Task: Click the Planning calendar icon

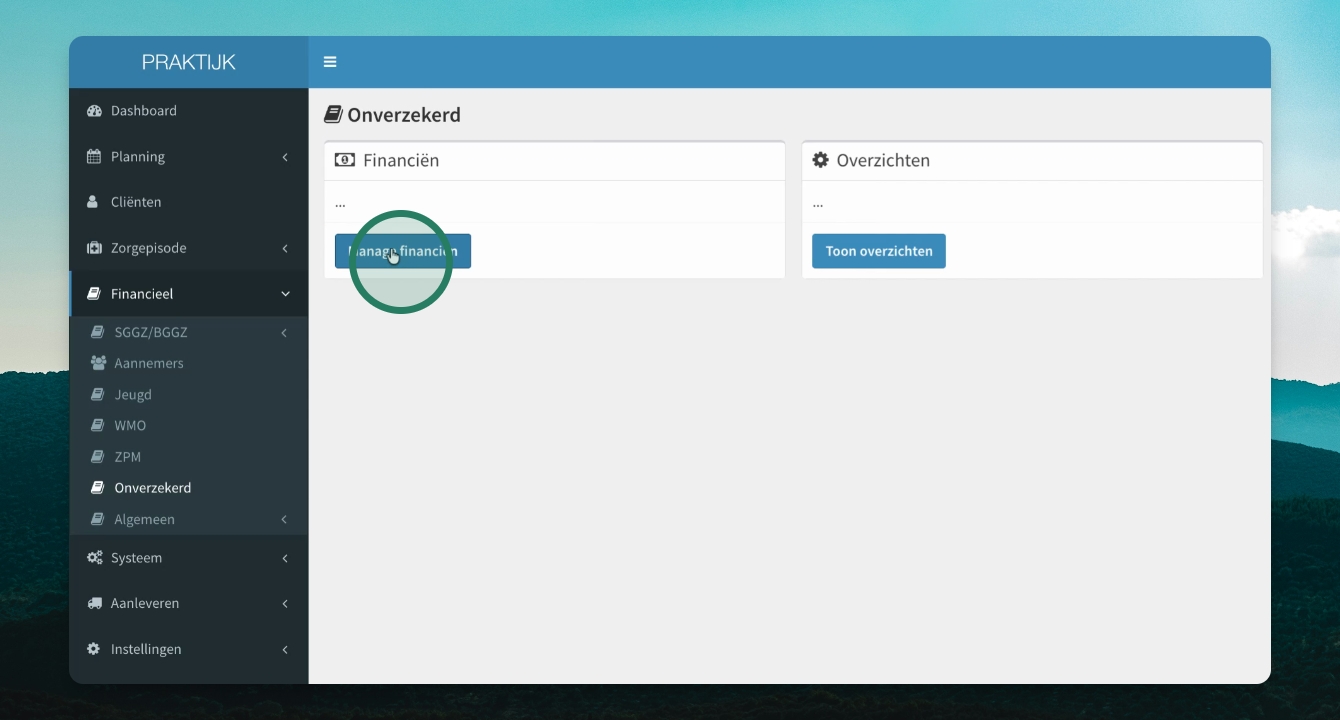Action: 94,156
